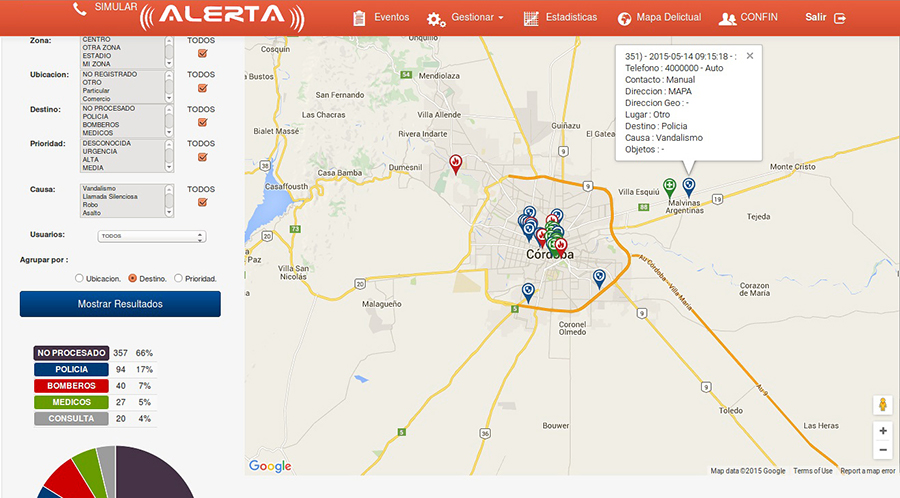Open the CONFIN menu label
The width and height of the screenshot is (900, 498).
(x=759, y=17)
